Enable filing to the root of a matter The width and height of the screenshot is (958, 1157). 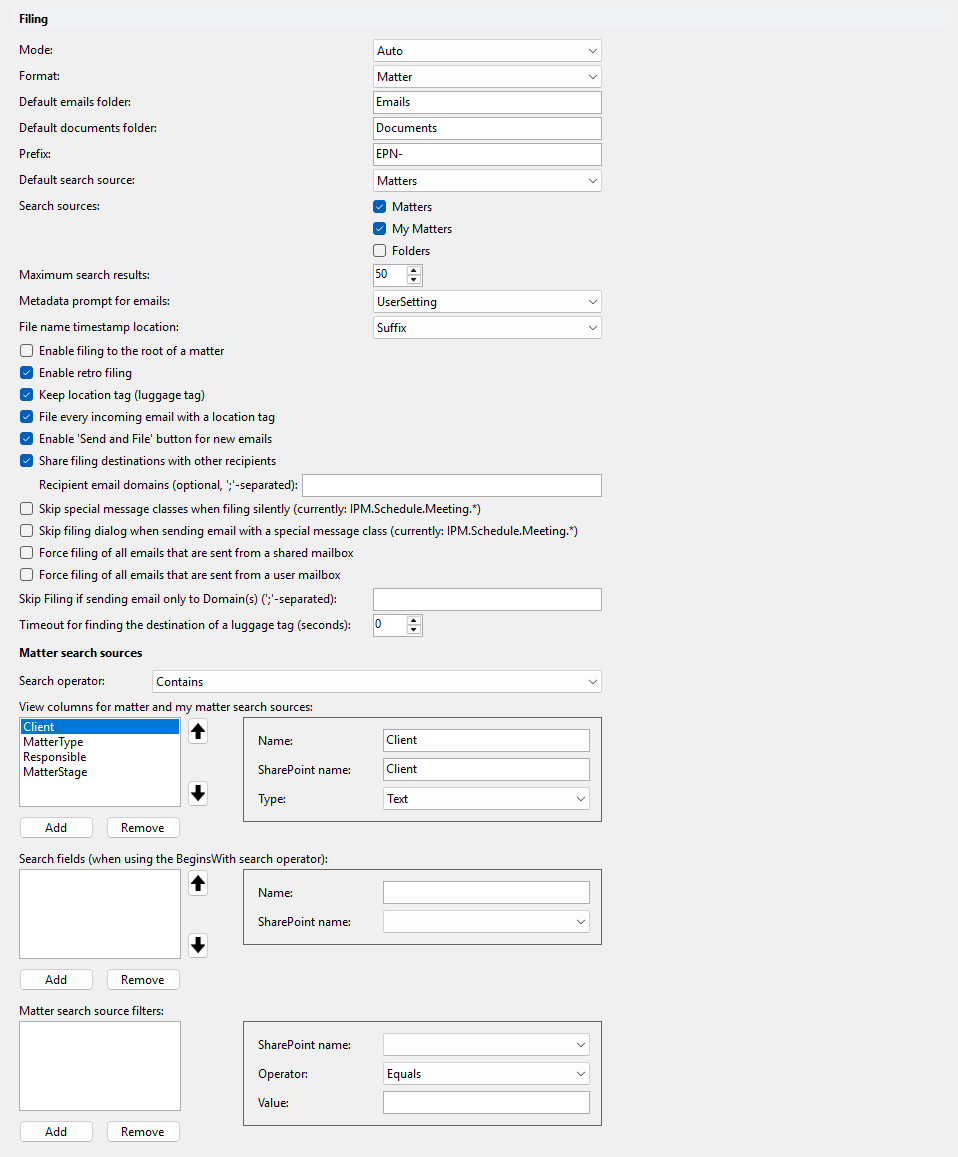27,350
